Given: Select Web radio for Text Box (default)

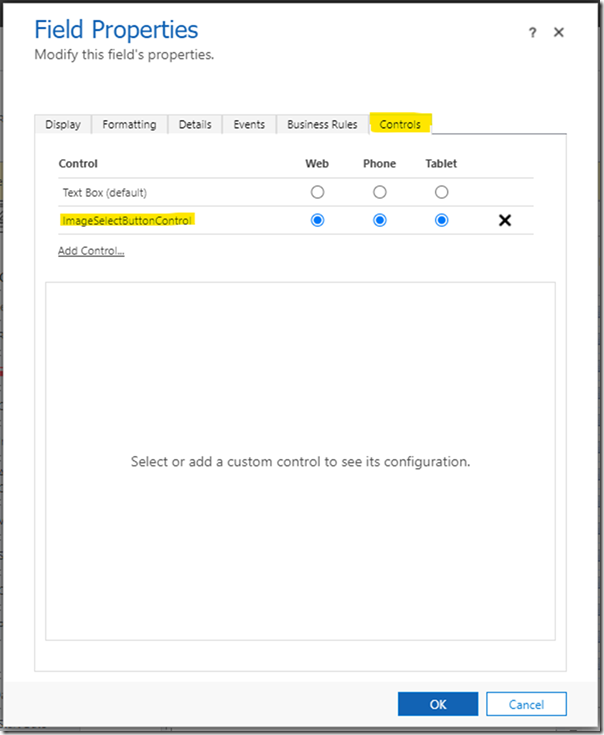Looking at the screenshot, I should (x=318, y=192).
